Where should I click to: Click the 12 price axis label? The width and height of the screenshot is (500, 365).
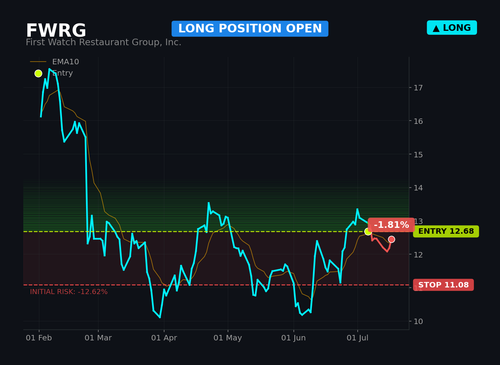tap(418, 255)
